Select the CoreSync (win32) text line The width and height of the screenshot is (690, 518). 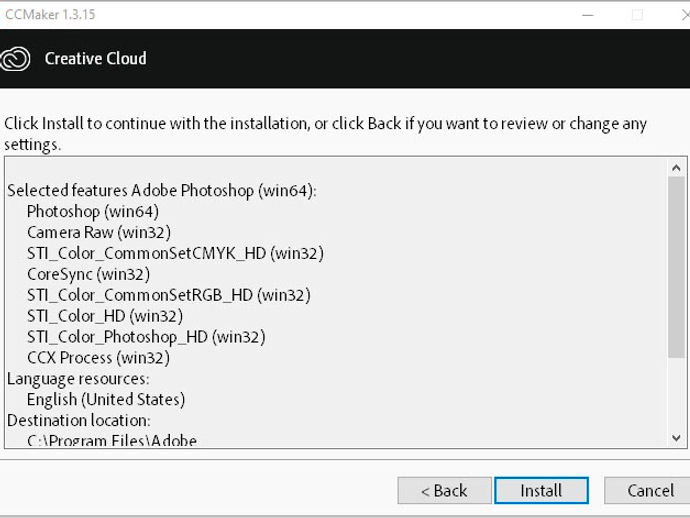(x=88, y=274)
